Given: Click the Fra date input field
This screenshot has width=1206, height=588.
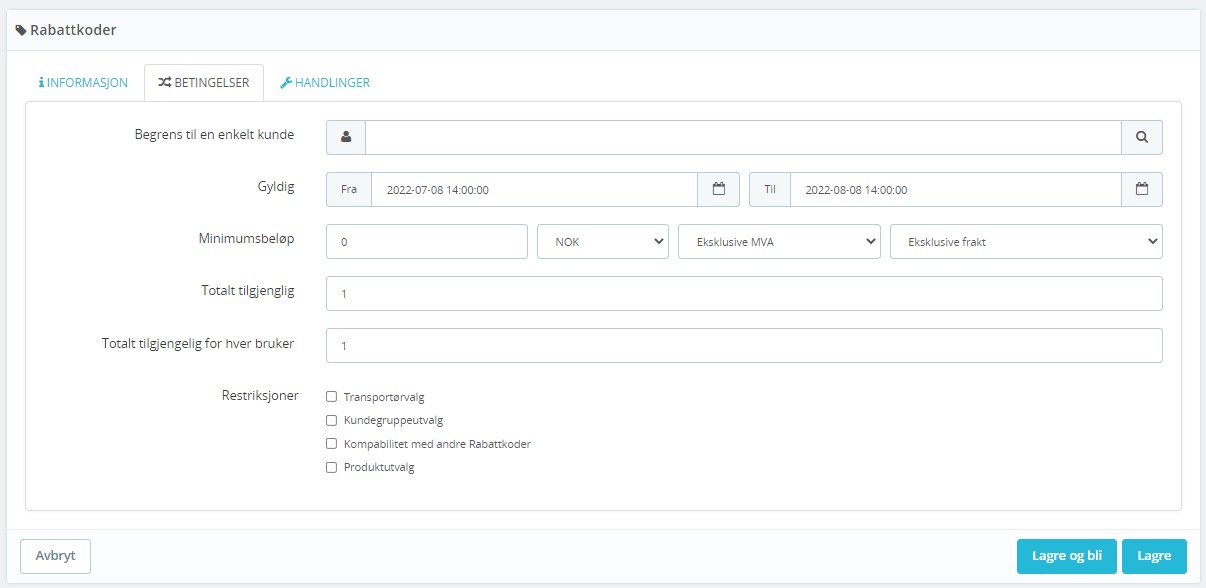Looking at the screenshot, I should point(534,189).
